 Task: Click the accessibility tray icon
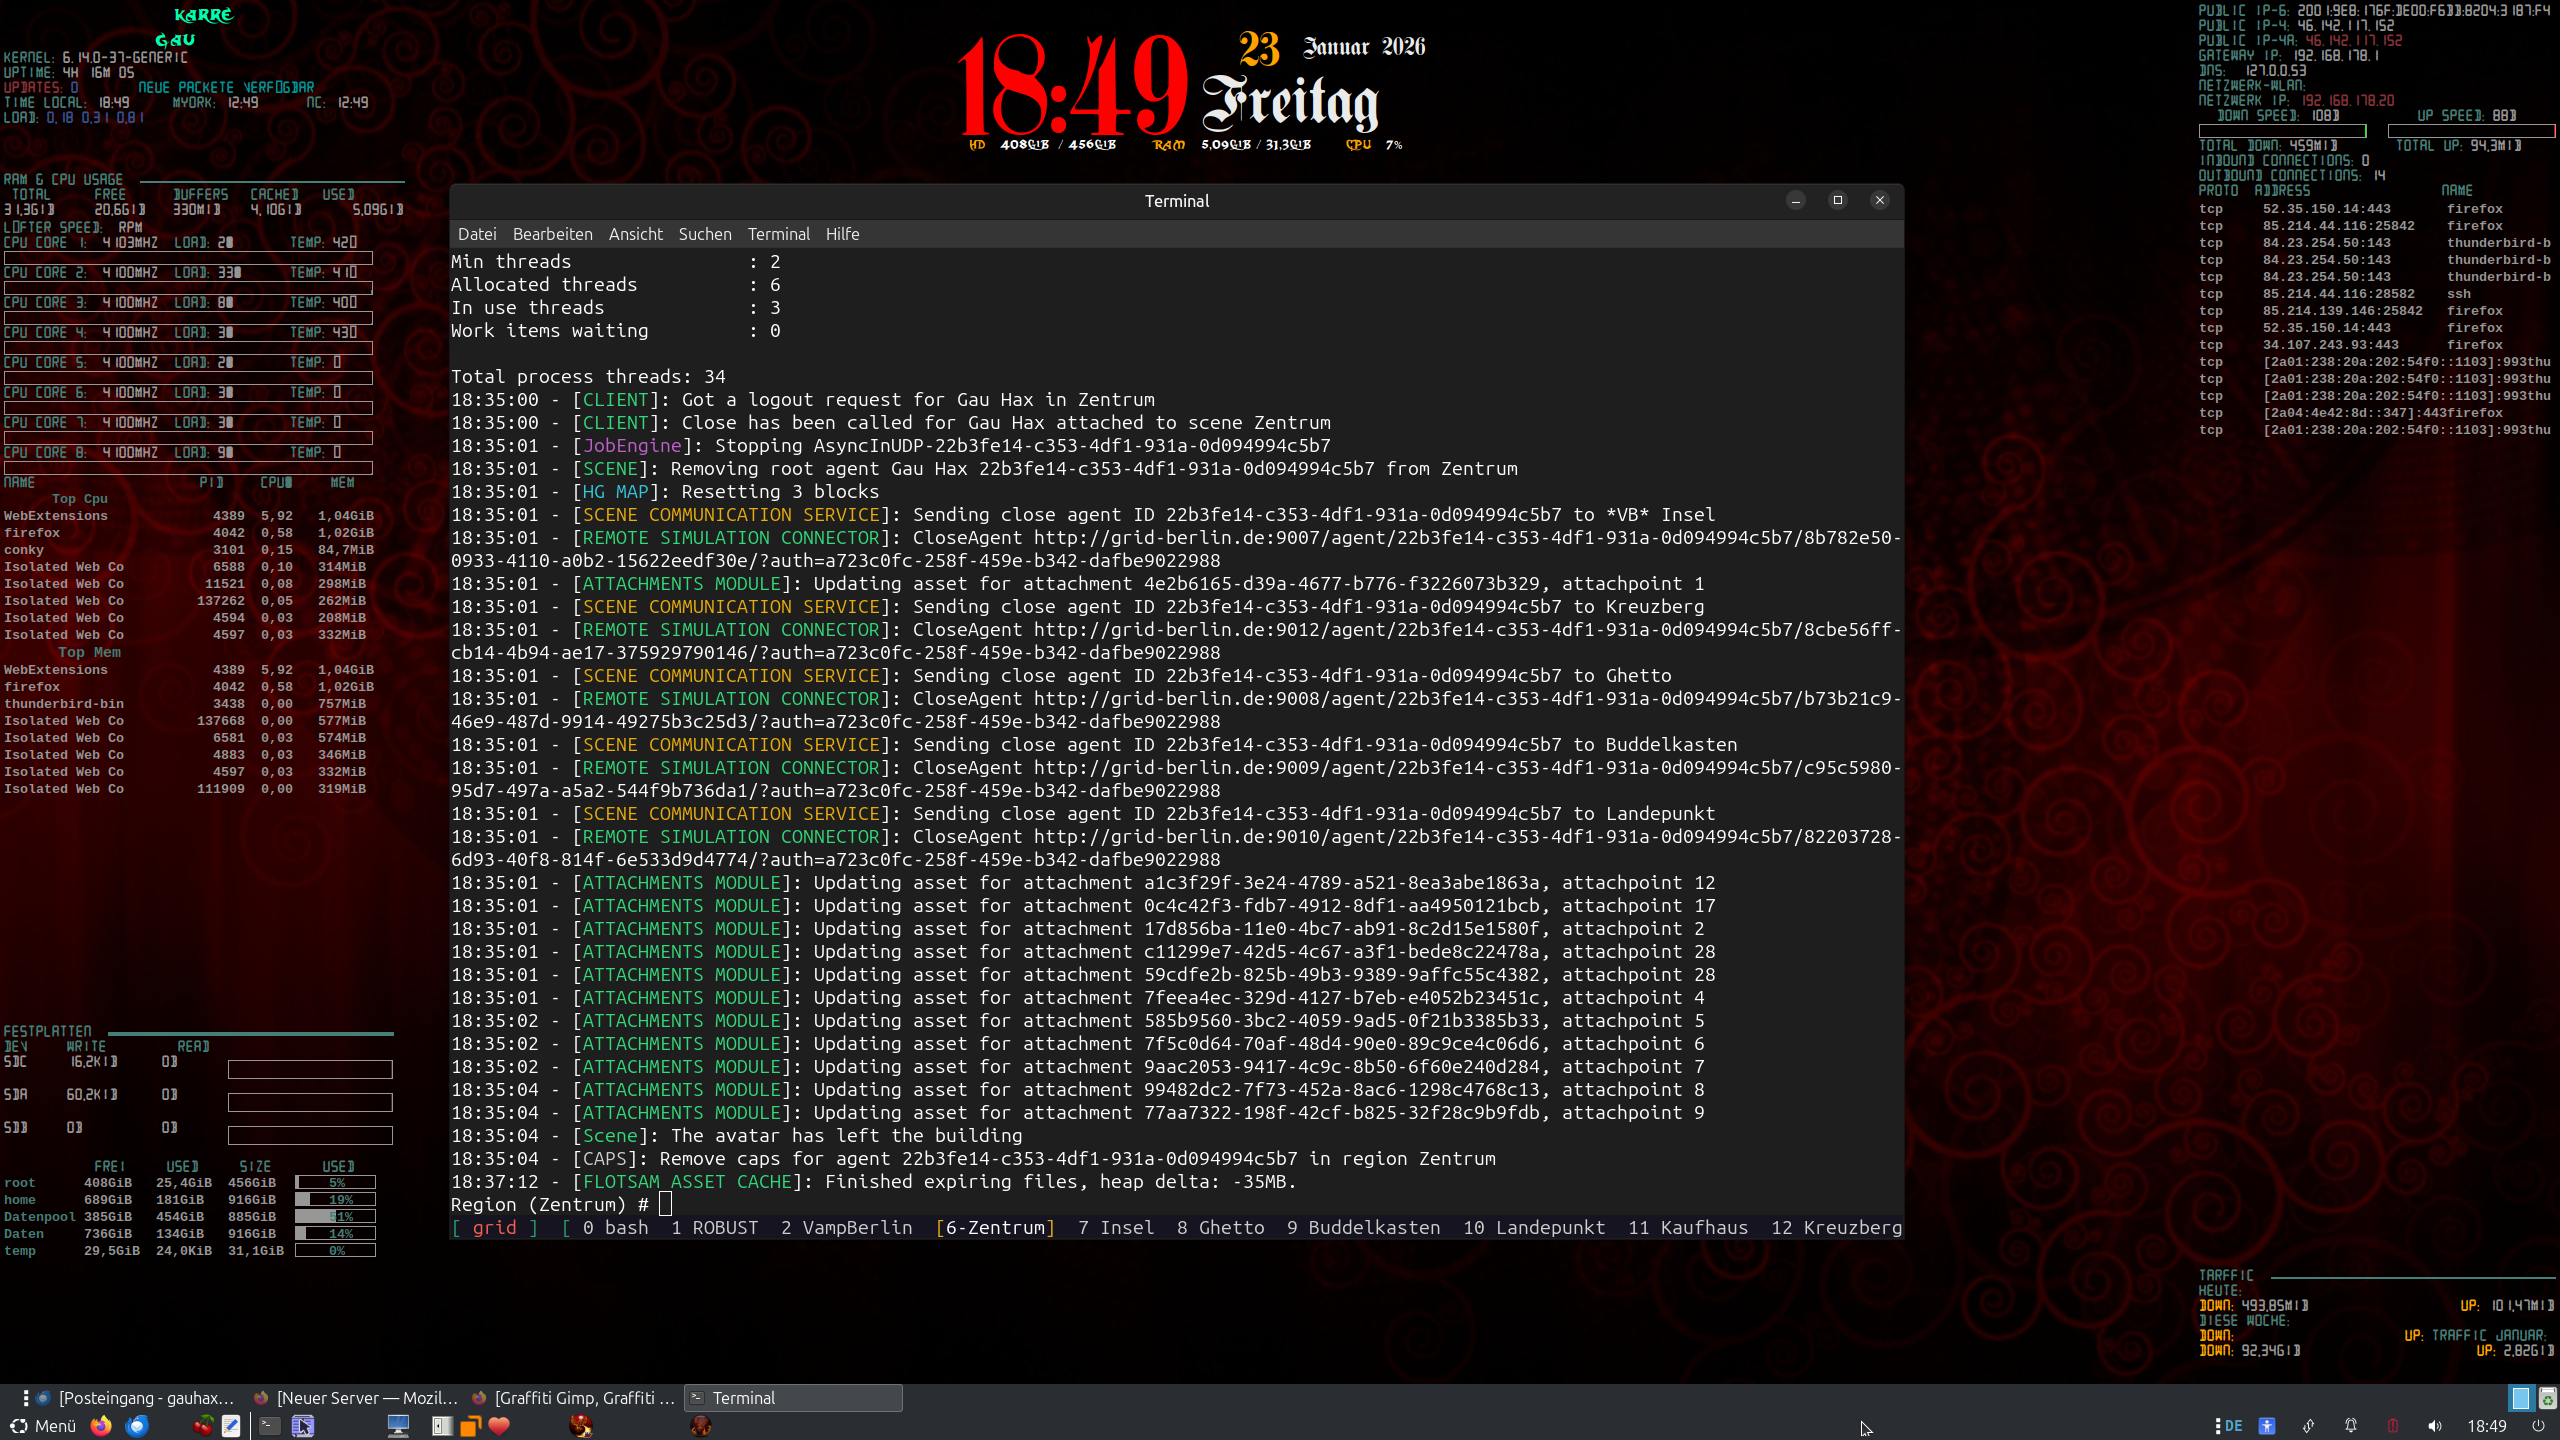click(2267, 1426)
